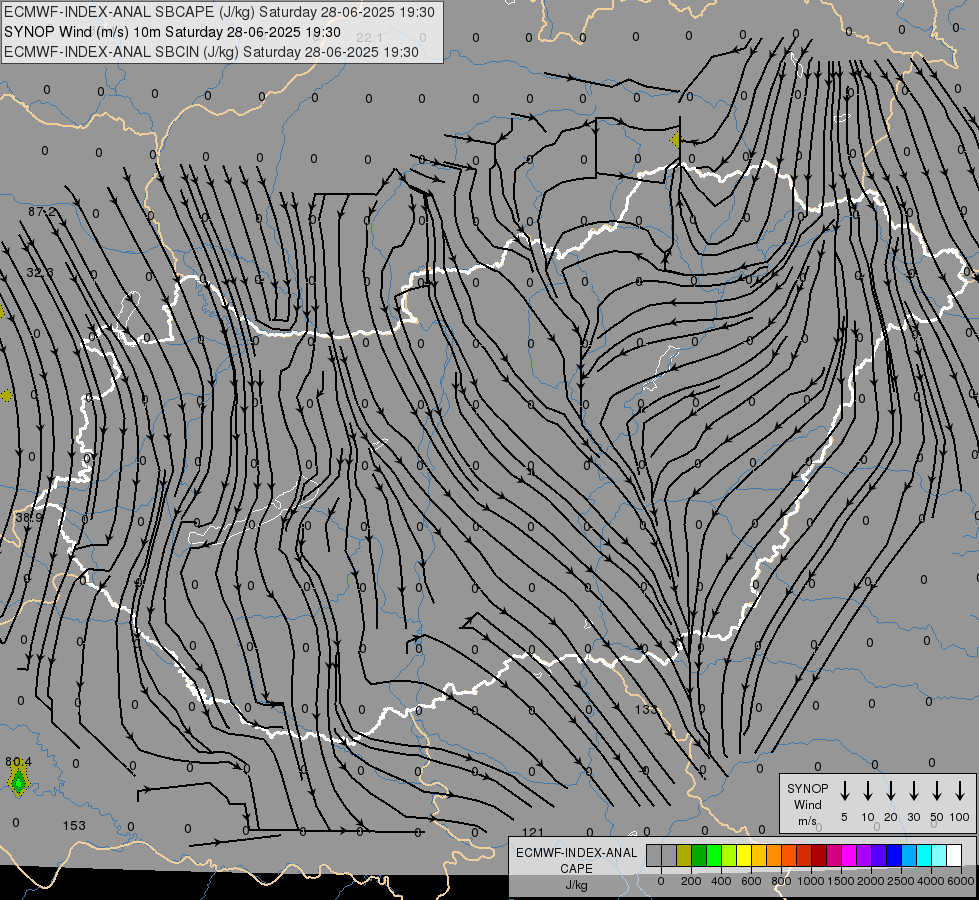Image resolution: width=979 pixels, height=900 pixels.
Task: Pick the dark green CAPE legend swatch
Action: (x=699, y=855)
